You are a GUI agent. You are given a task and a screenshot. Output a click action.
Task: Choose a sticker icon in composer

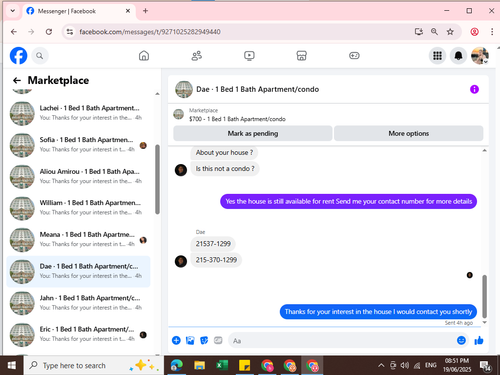coord(204,340)
